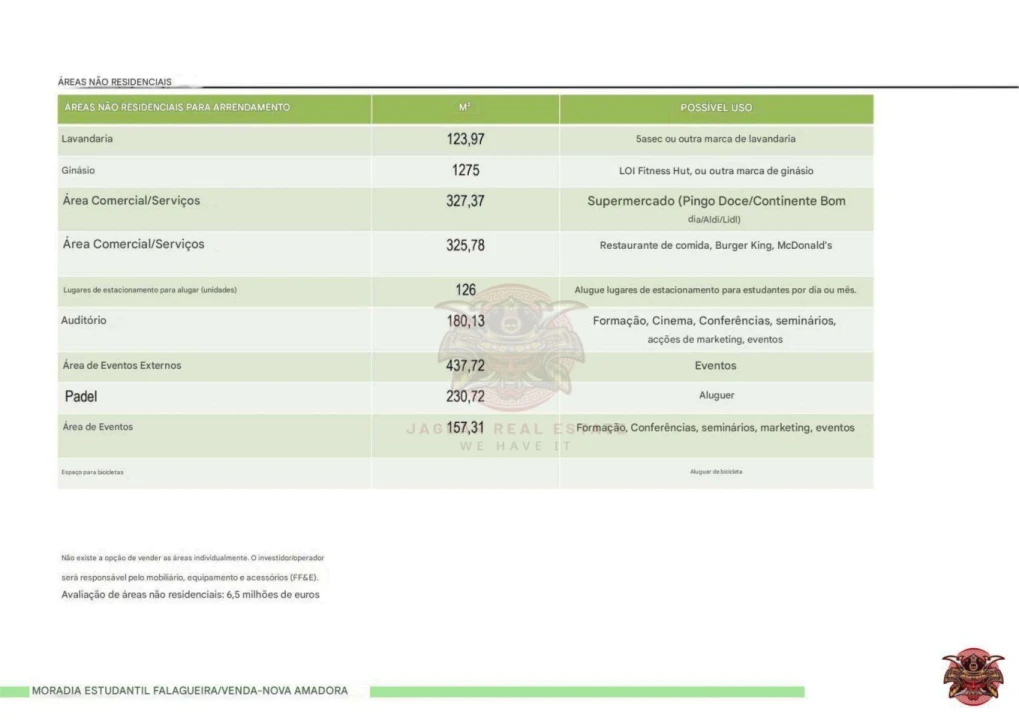The image size is (1019, 720).
Task: Select the Padel row label
Action: point(81,397)
